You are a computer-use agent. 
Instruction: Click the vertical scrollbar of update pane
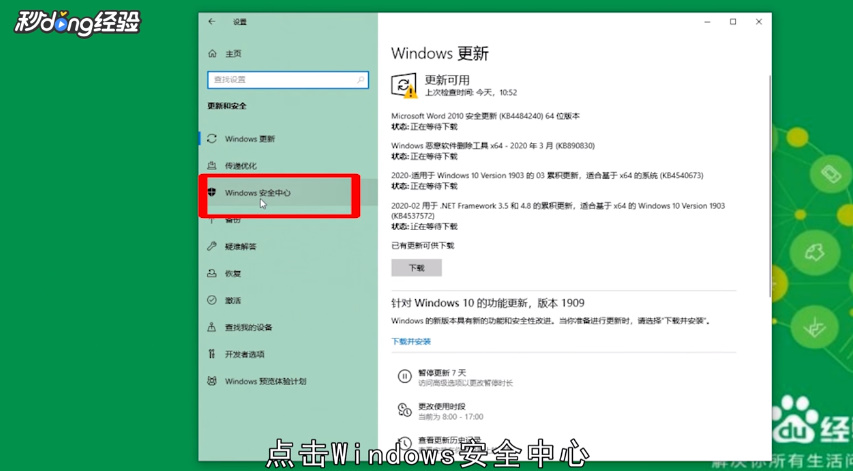click(x=770, y=185)
